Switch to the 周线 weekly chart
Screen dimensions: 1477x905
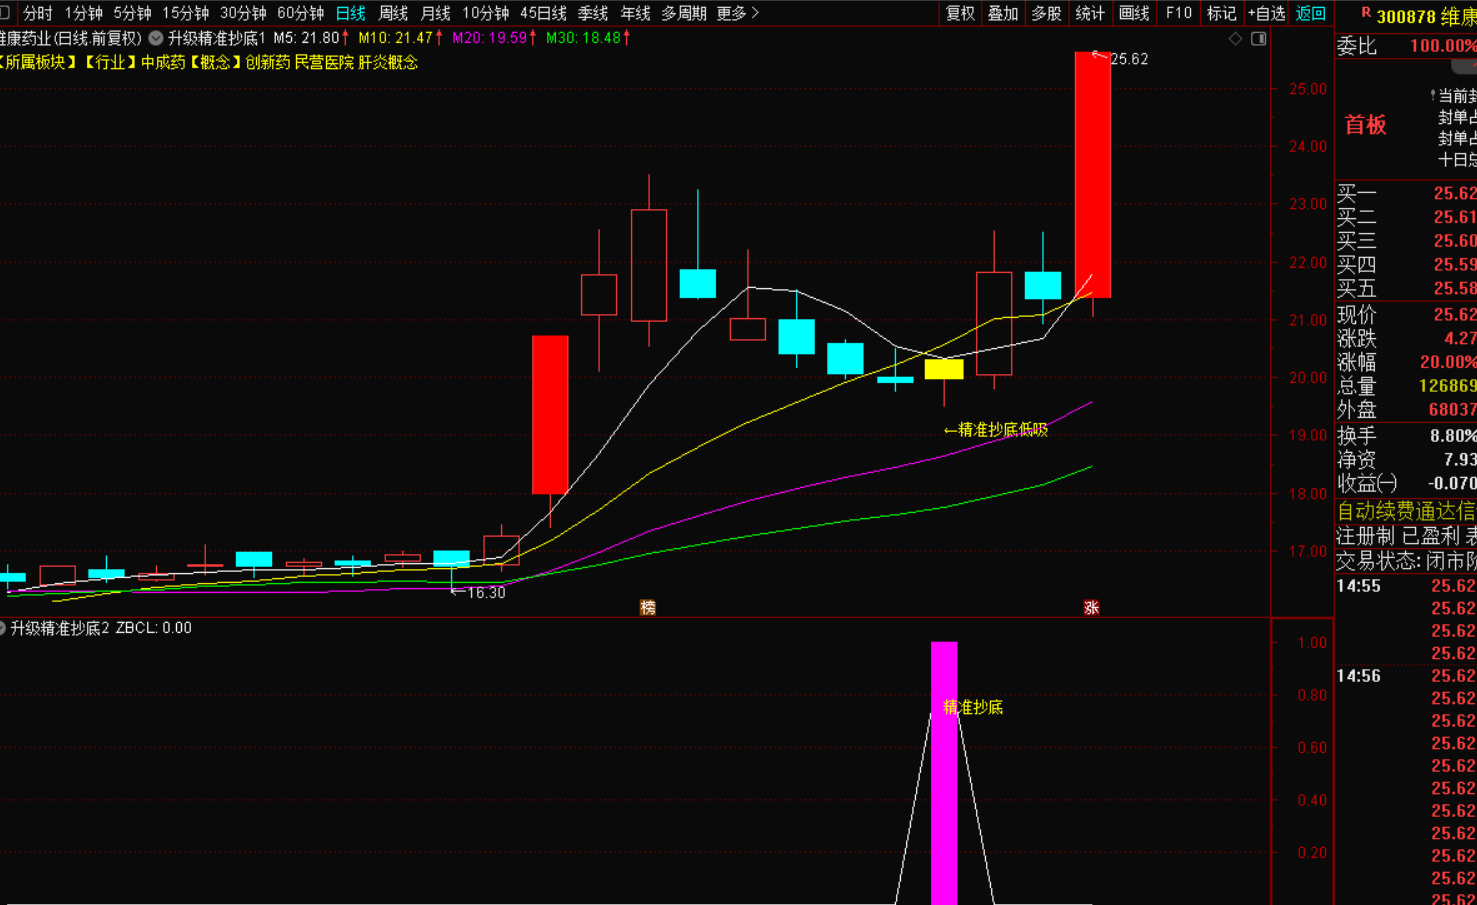pos(393,13)
